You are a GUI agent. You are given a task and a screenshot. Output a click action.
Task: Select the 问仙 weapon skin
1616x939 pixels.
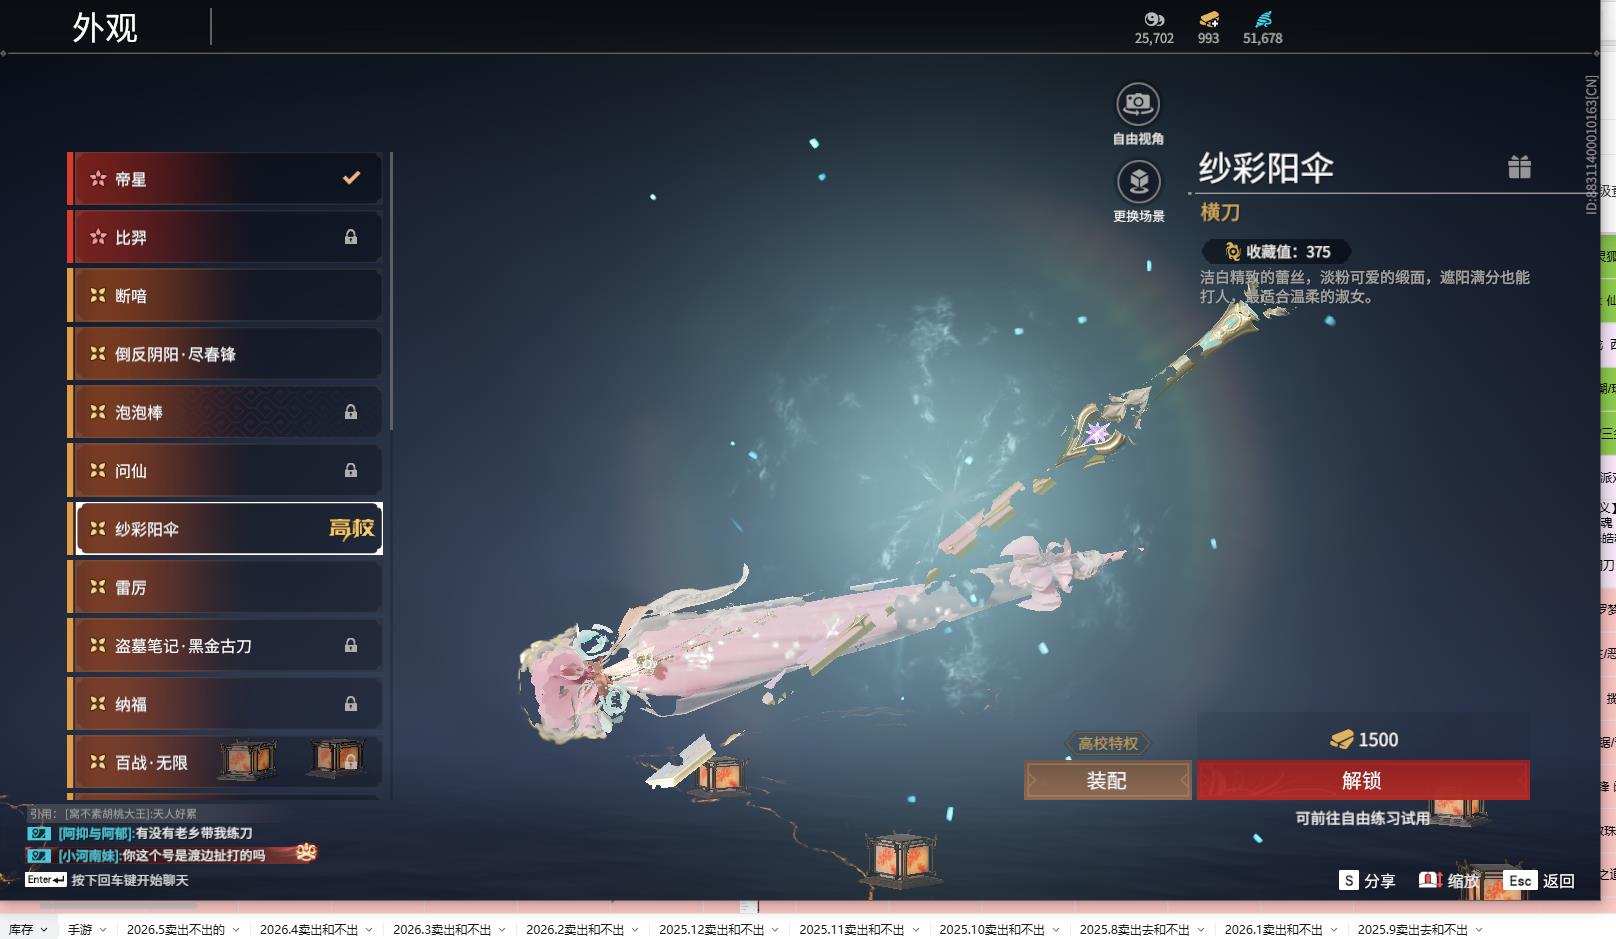[x=225, y=470]
